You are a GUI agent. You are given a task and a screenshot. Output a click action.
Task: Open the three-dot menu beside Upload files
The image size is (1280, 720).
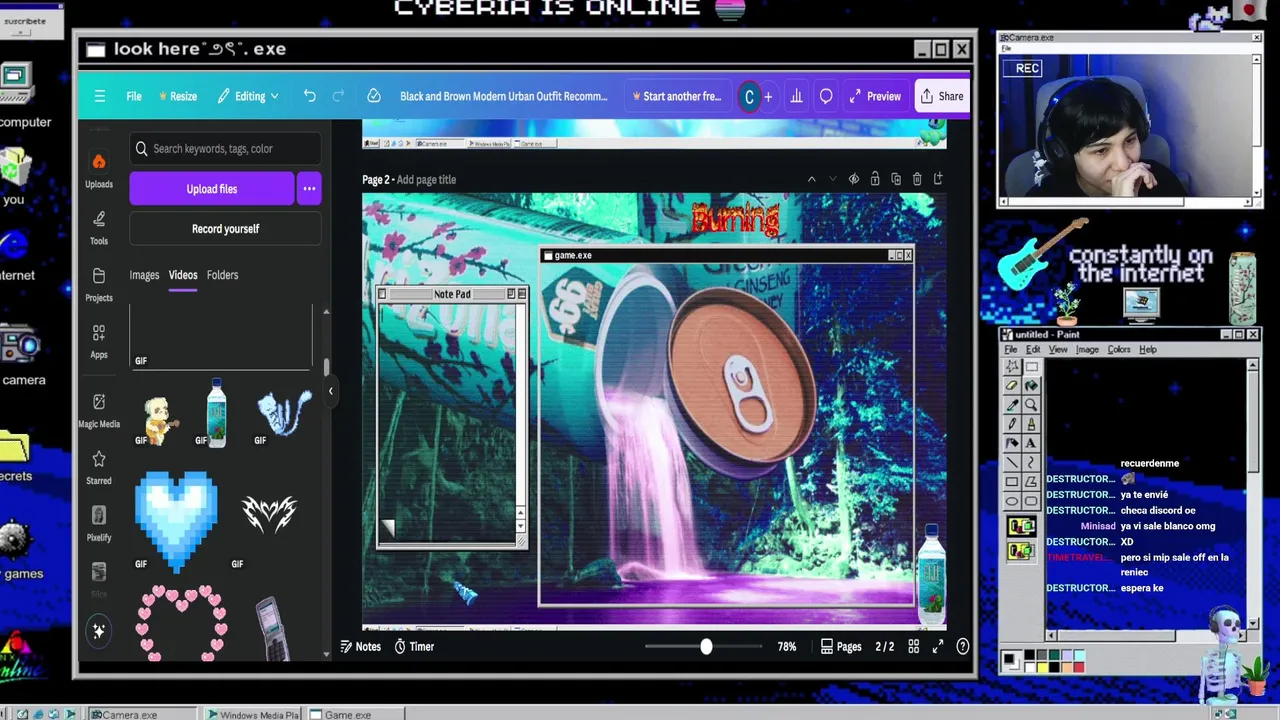tap(309, 189)
